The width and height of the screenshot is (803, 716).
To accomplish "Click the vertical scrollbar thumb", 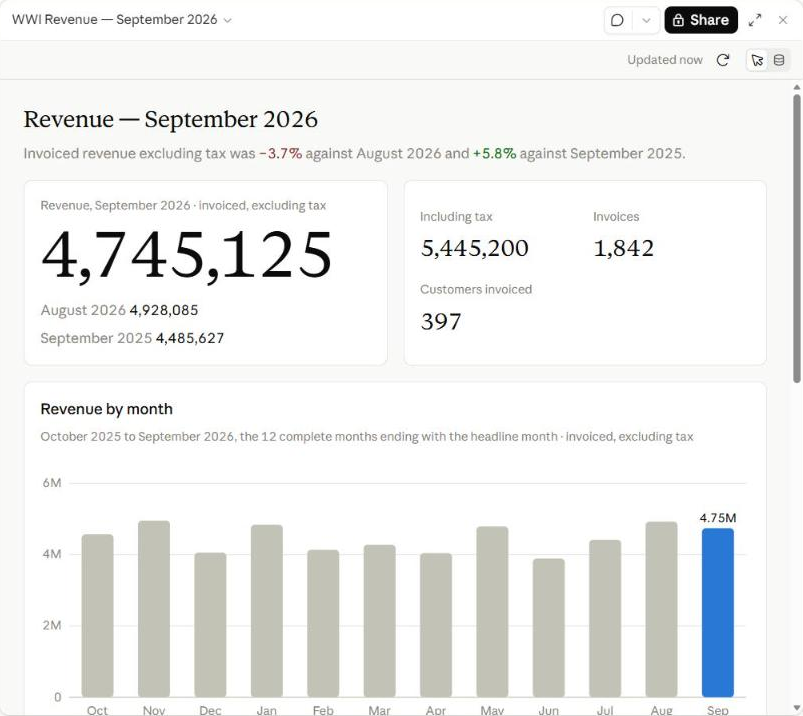I will (797, 238).
